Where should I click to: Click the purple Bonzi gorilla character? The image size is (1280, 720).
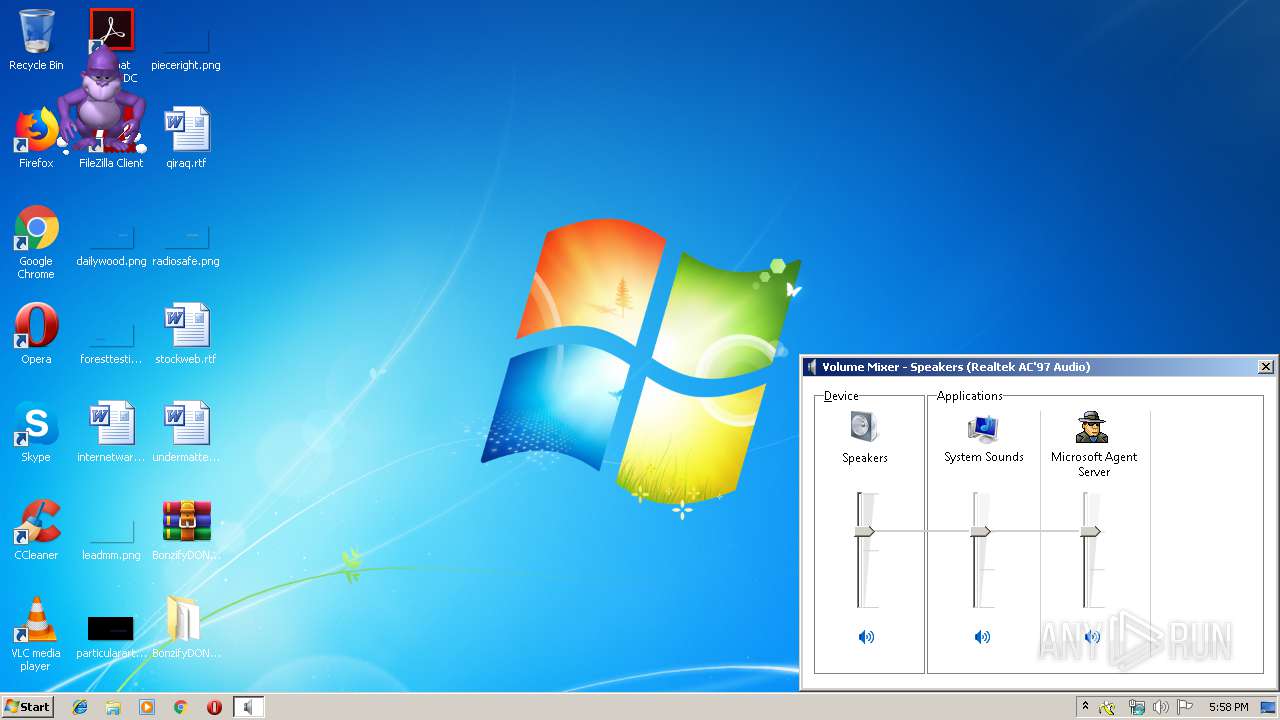(101, 98)
